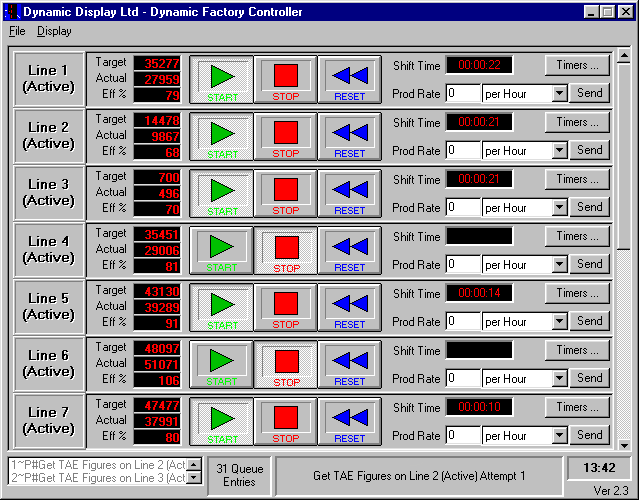Open Timers for Line 6
This screenshot has width=639, height=500.
coord(577,350)
